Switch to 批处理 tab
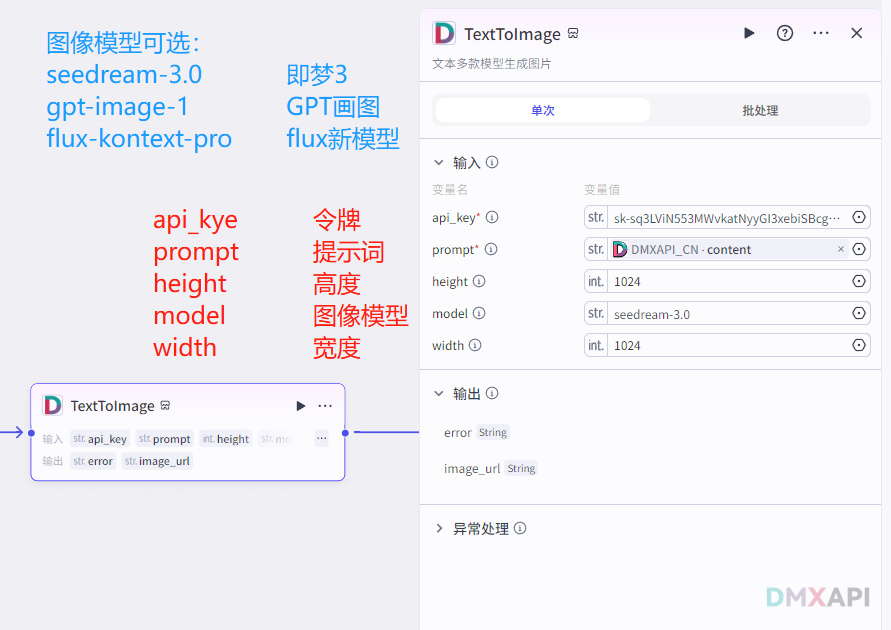Screen dimensions: 891x630 point(760,111)
